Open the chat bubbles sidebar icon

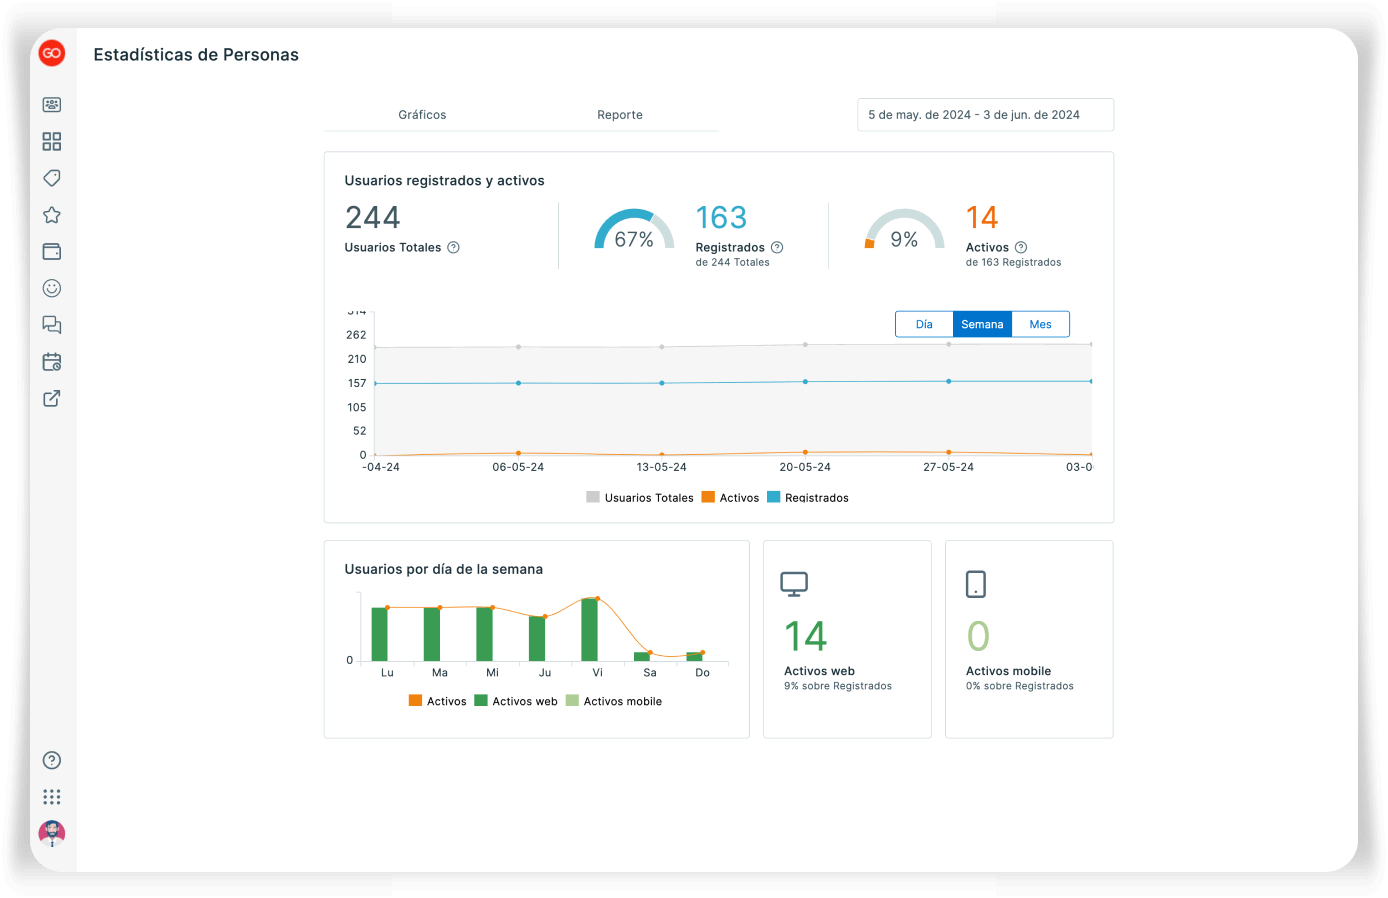52,325
